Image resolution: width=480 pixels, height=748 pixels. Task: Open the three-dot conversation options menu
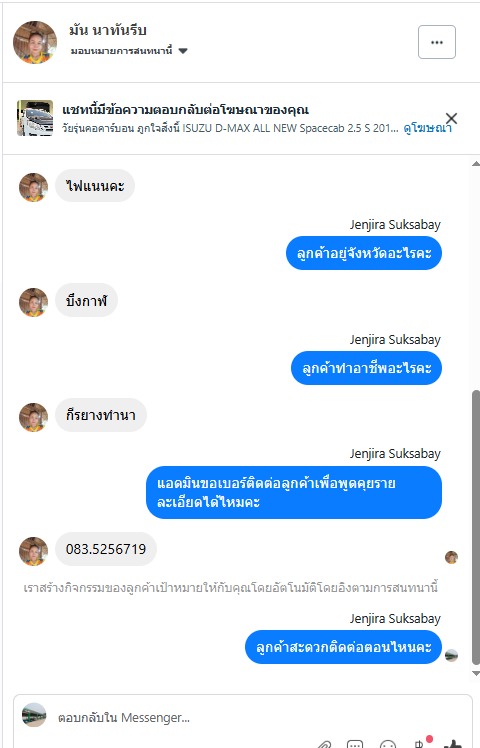tap(437, 42)
